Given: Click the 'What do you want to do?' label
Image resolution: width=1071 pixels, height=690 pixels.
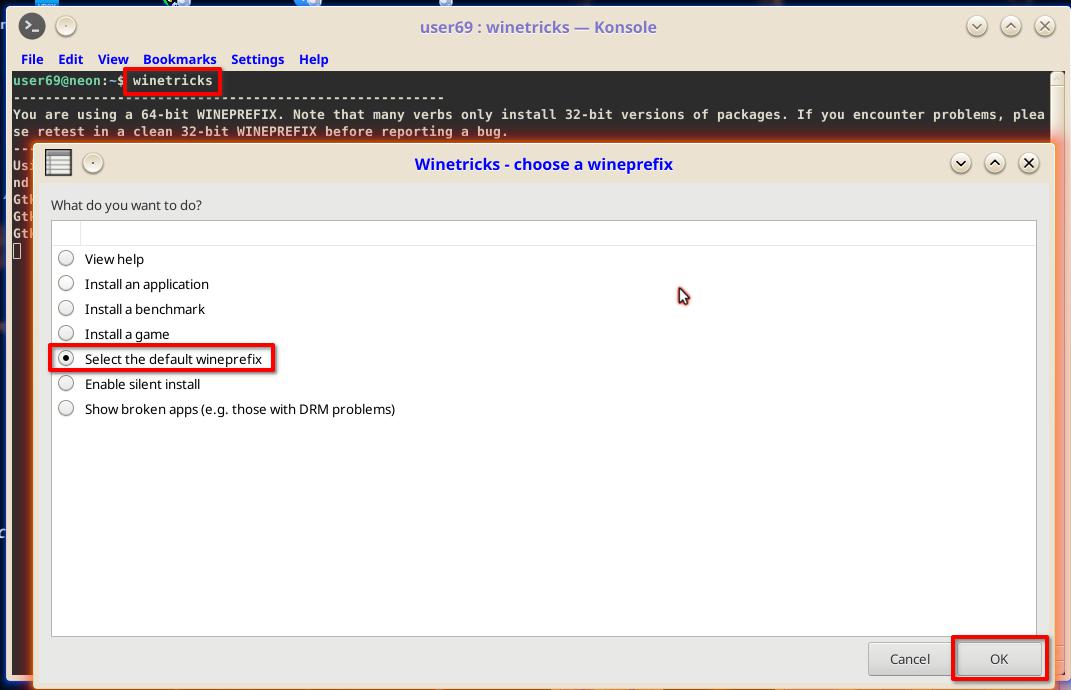Looking at the screenshot, I should click(x=126, y=205).
